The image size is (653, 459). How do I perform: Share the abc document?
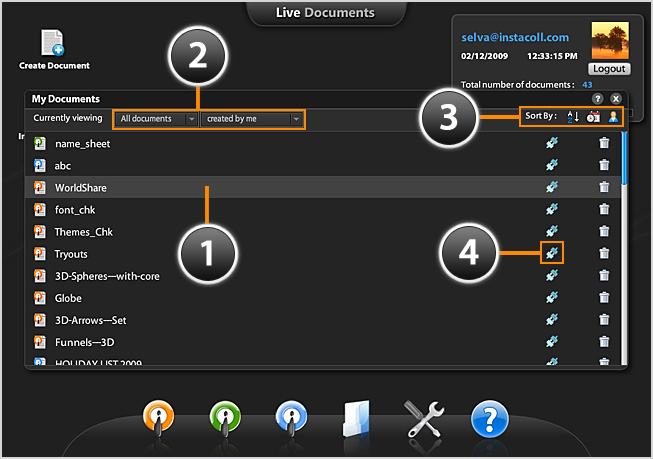click(x=552, y=165)
